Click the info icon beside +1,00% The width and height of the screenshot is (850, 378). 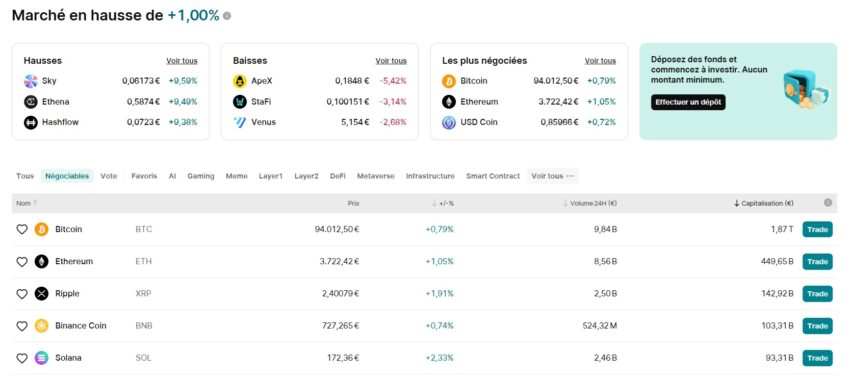click(x=227, y=16)
